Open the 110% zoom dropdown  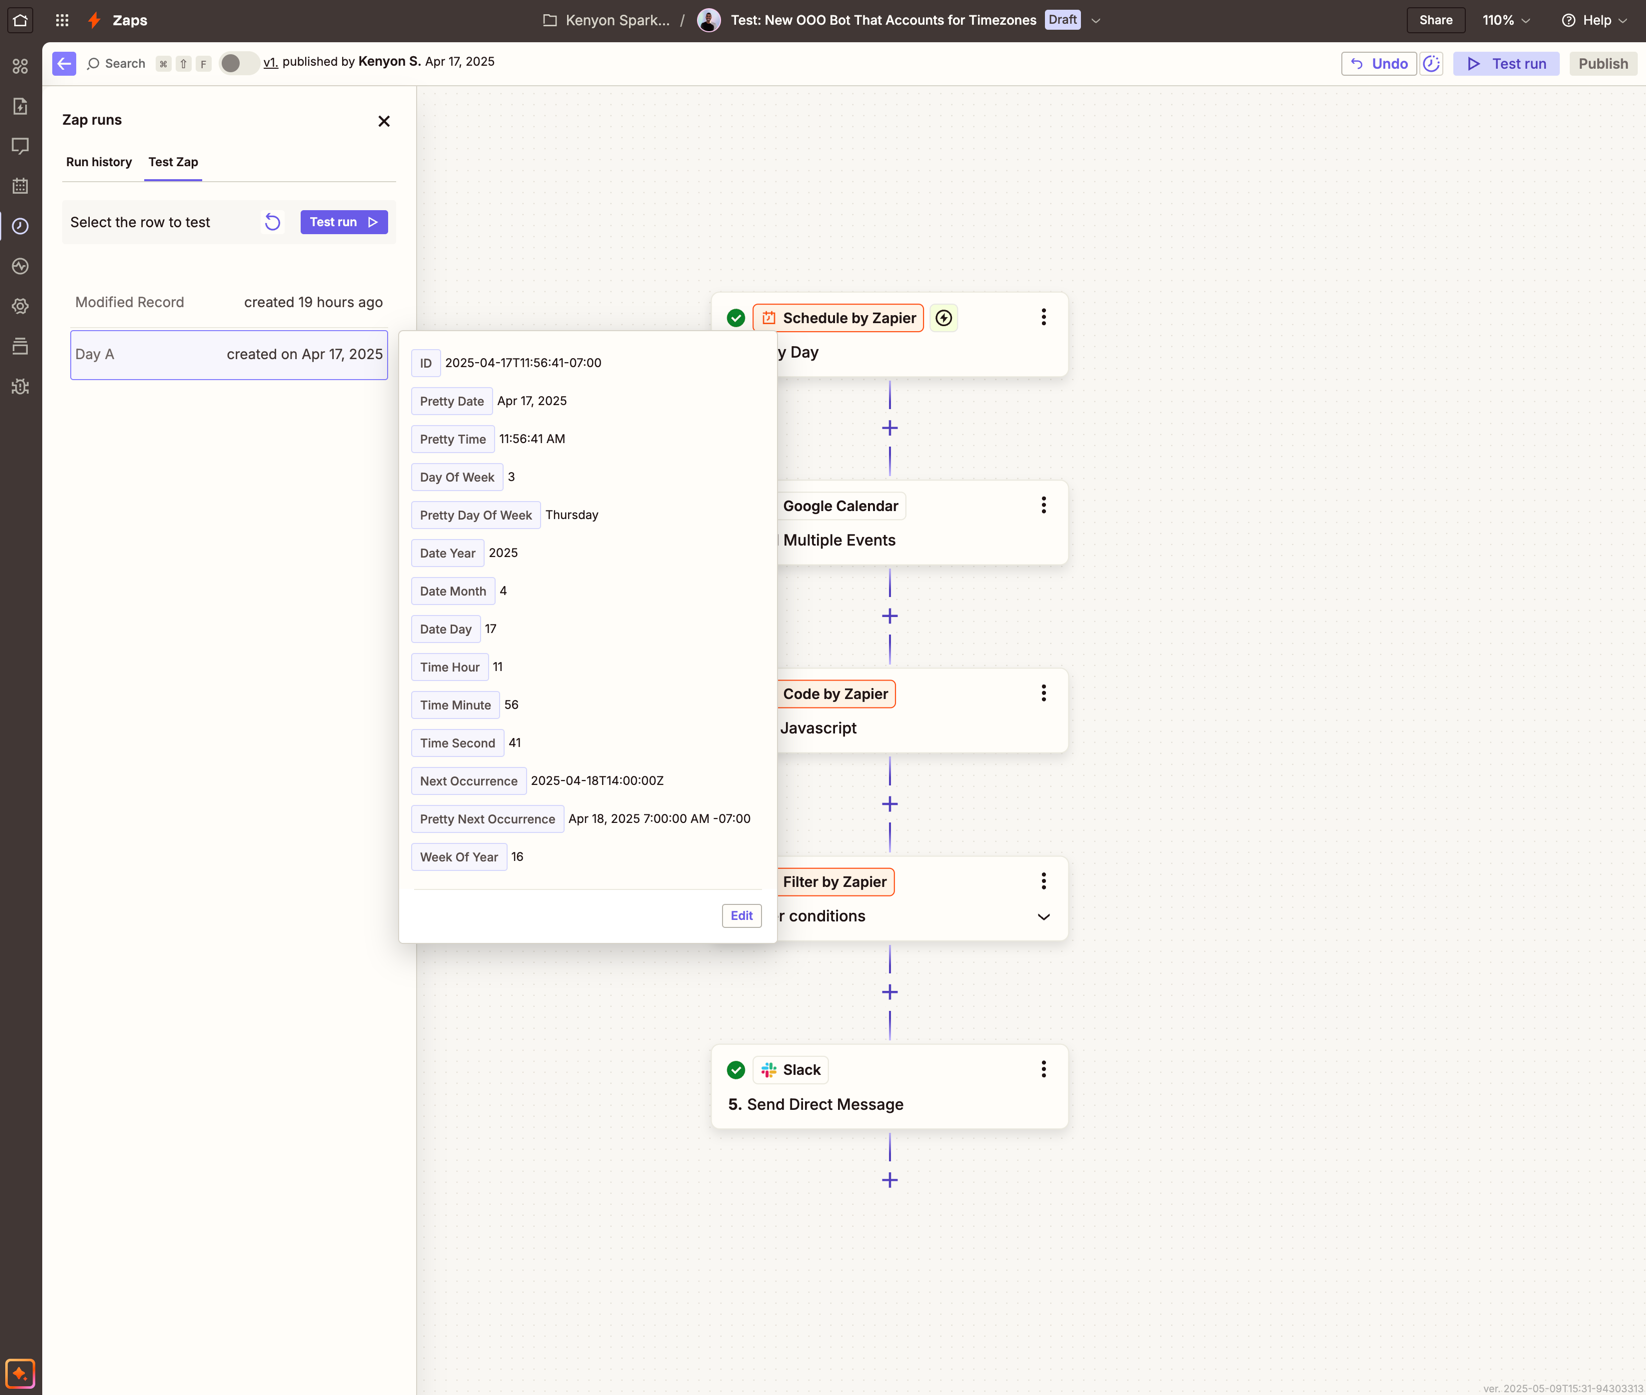click(x=1506, y=20)
